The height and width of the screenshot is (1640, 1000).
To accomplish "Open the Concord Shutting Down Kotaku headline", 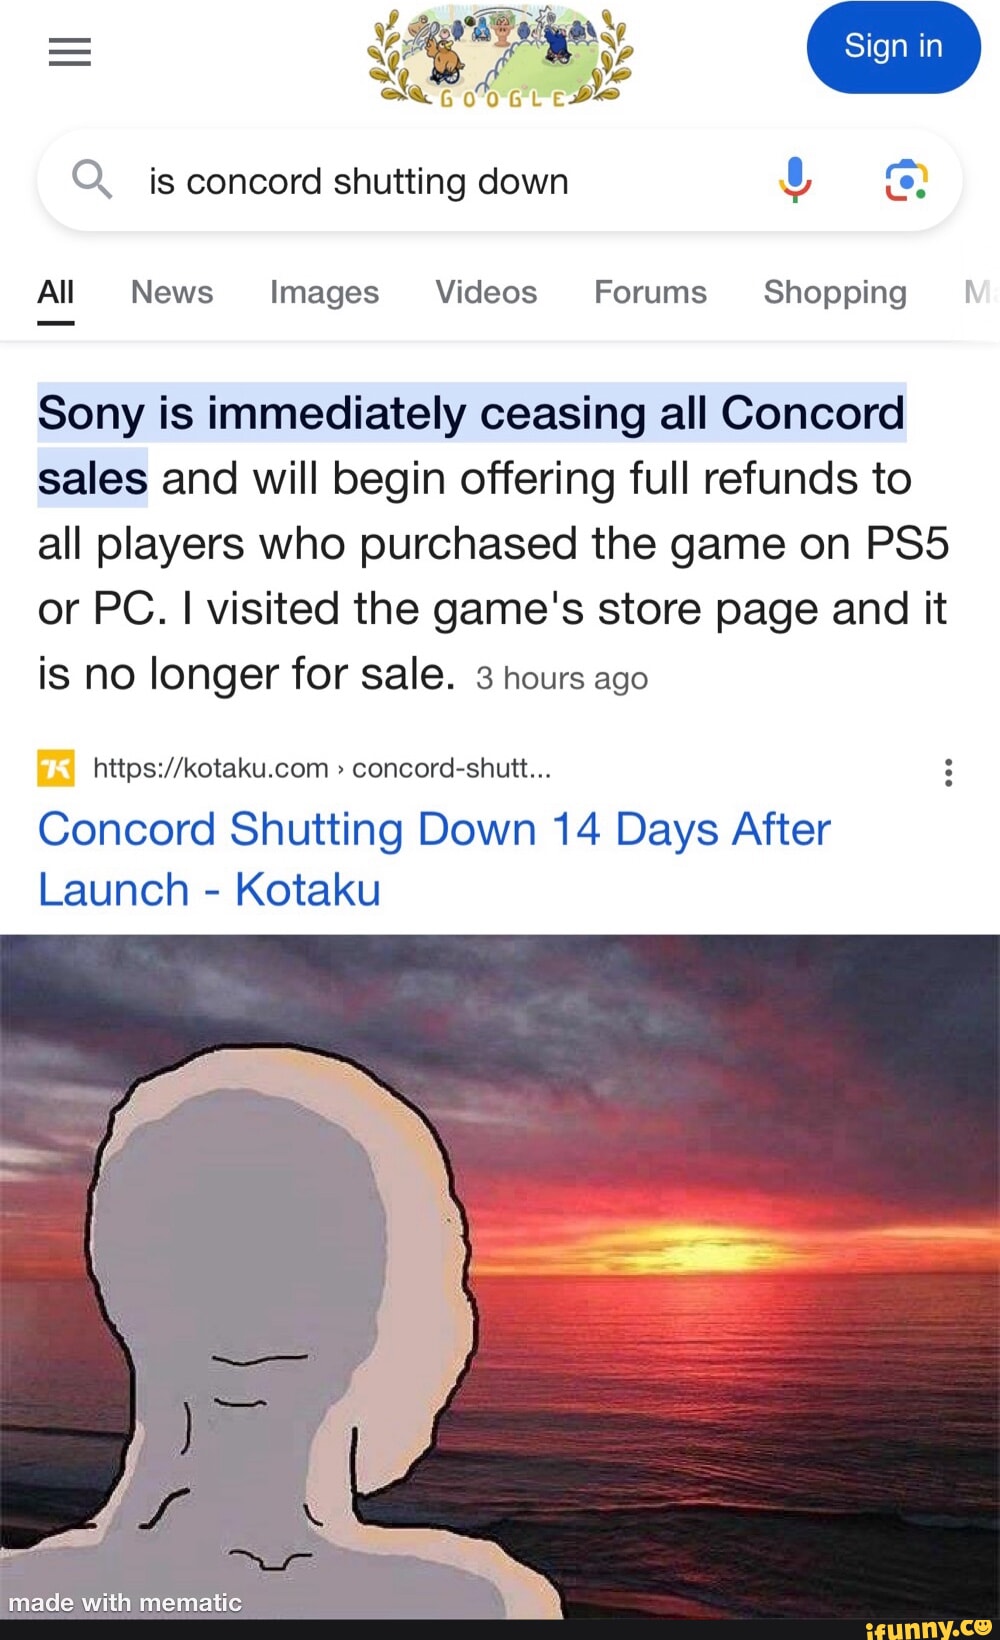I will [x=434, y=859].
